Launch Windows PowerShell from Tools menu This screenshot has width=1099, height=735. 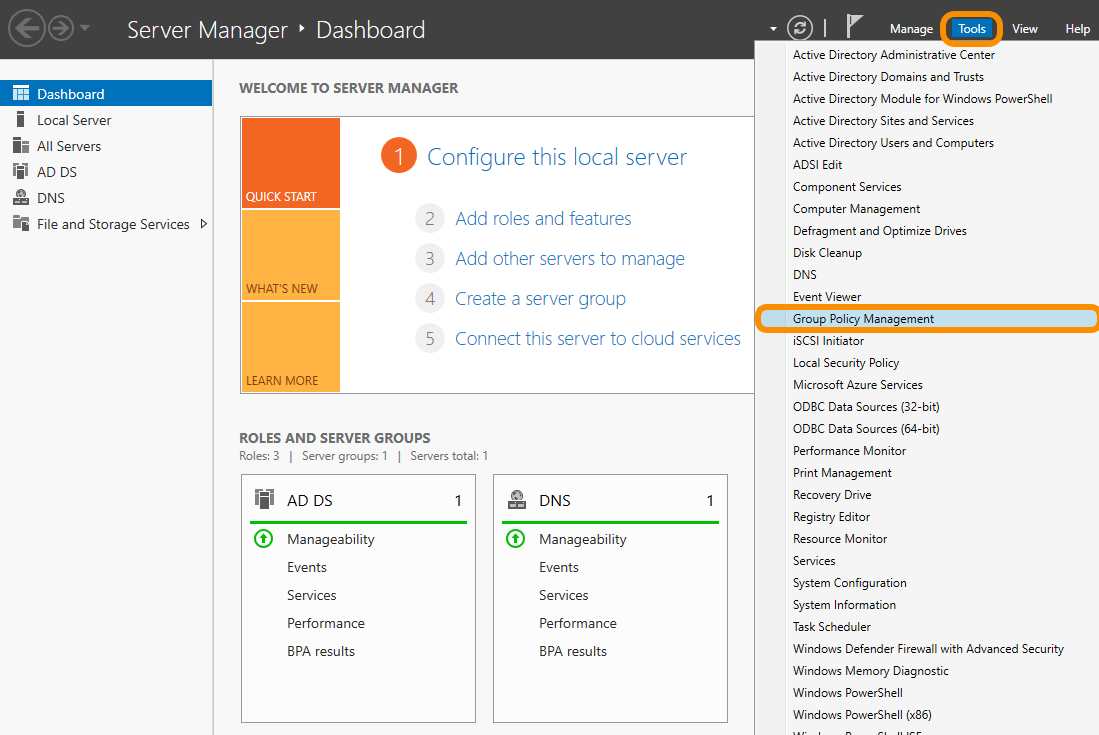point(847,692)
